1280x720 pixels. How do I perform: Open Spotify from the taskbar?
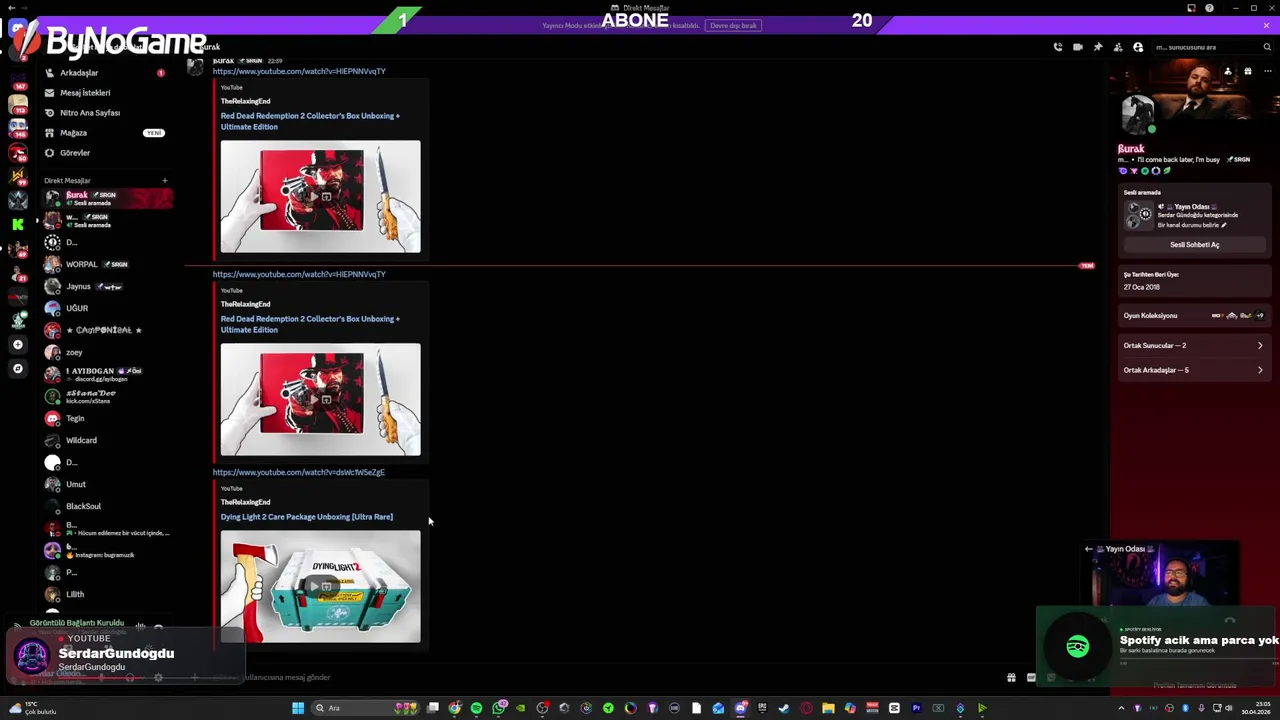tap(476, 708)
